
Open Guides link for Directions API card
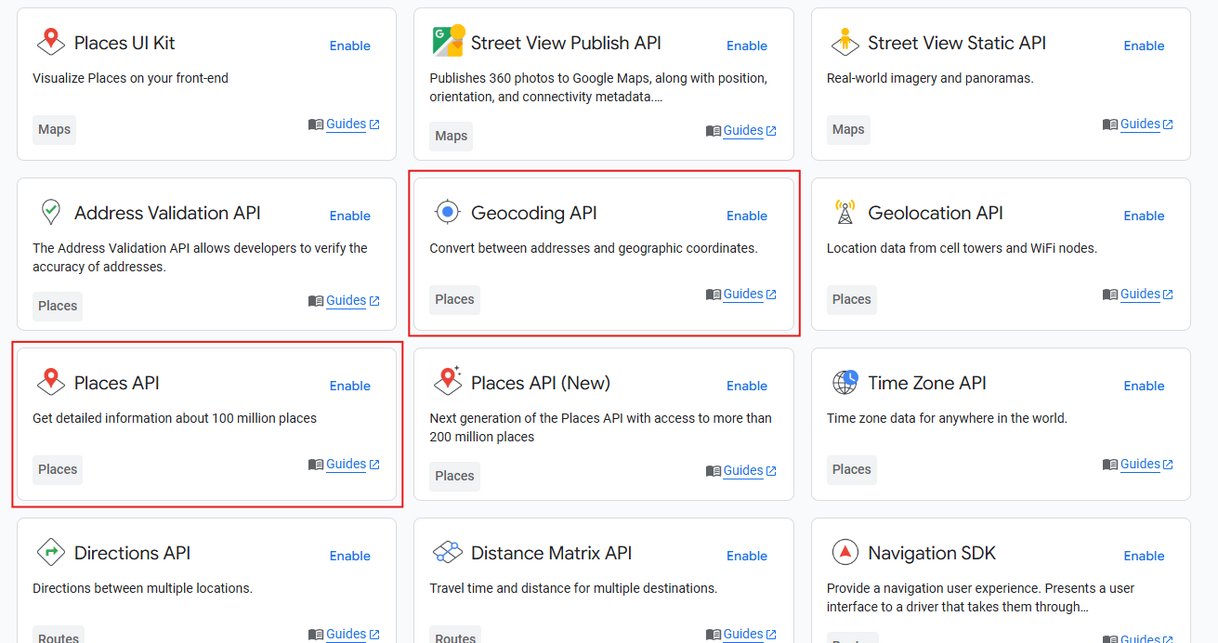(346, 634)
